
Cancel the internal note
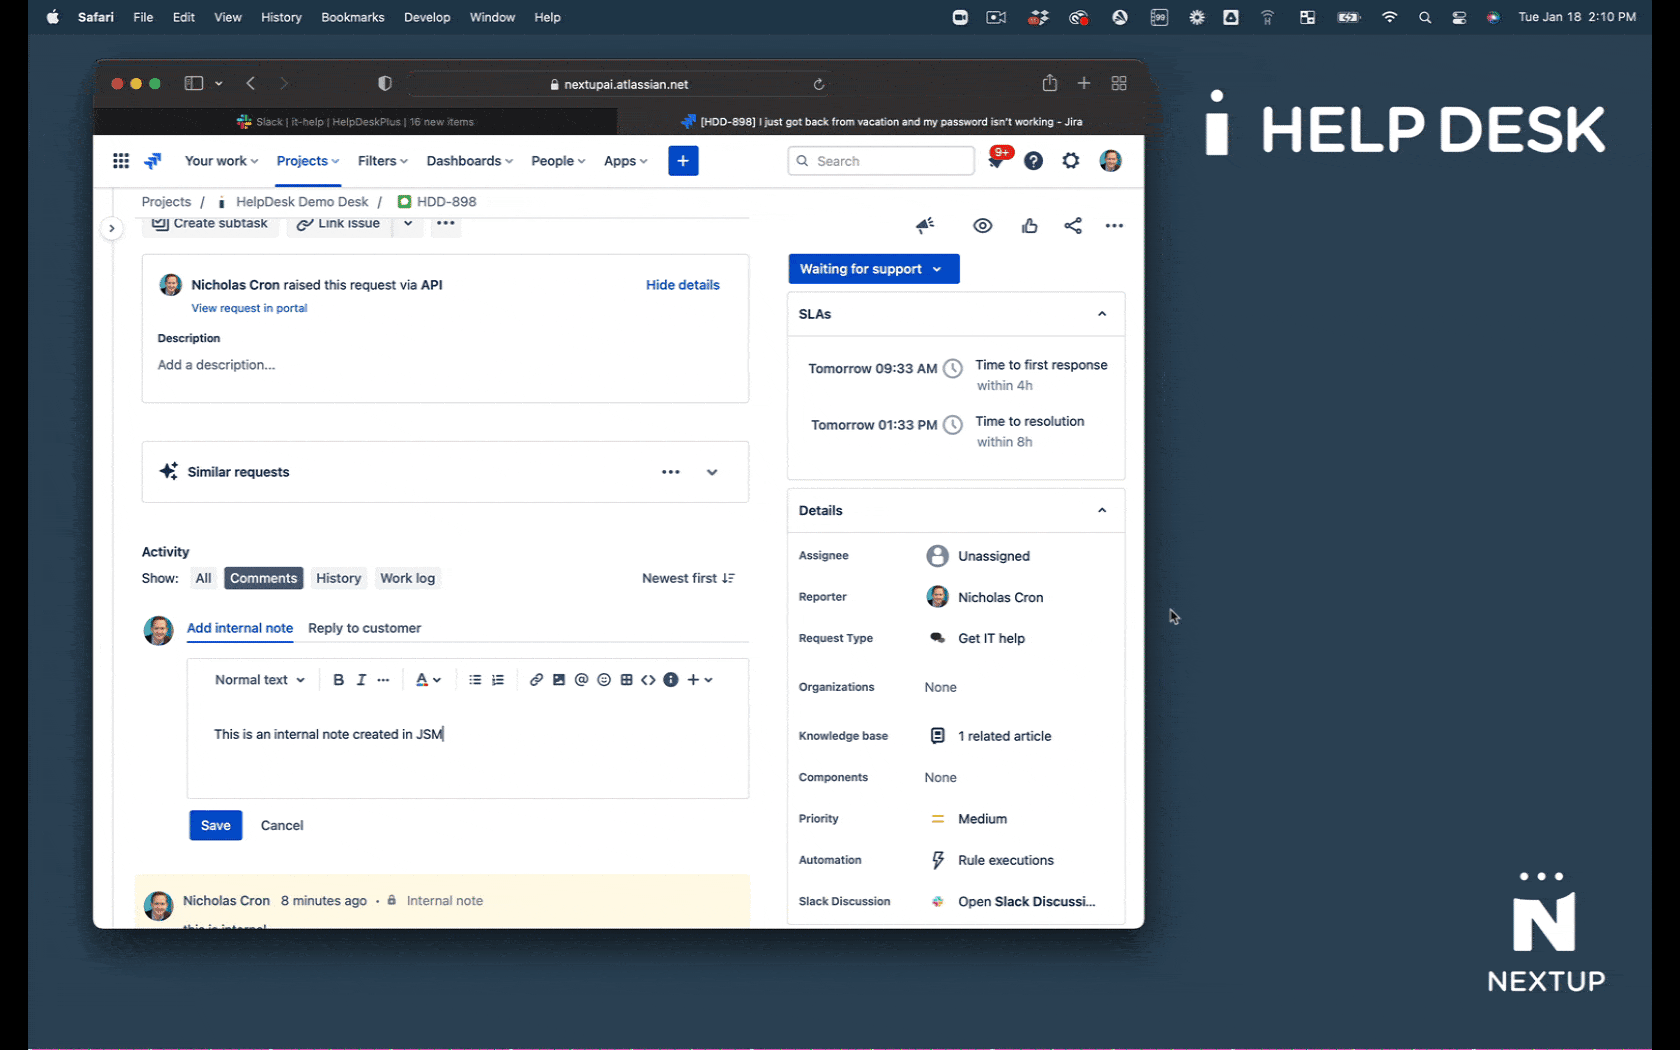tap(282, 825)
